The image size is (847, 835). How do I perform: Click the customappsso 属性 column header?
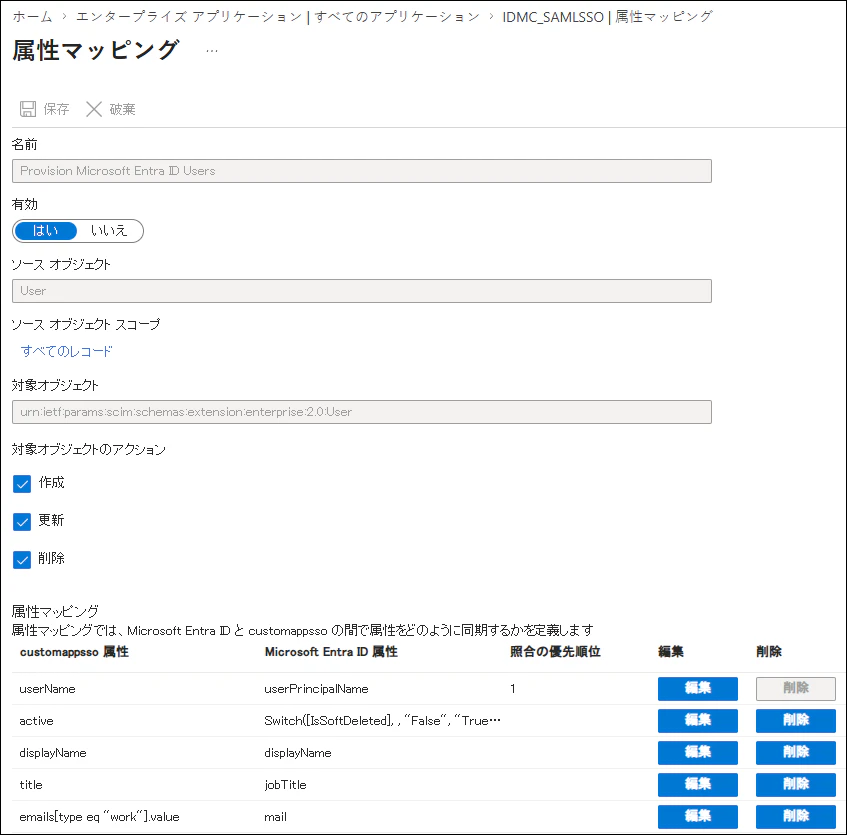74,652
